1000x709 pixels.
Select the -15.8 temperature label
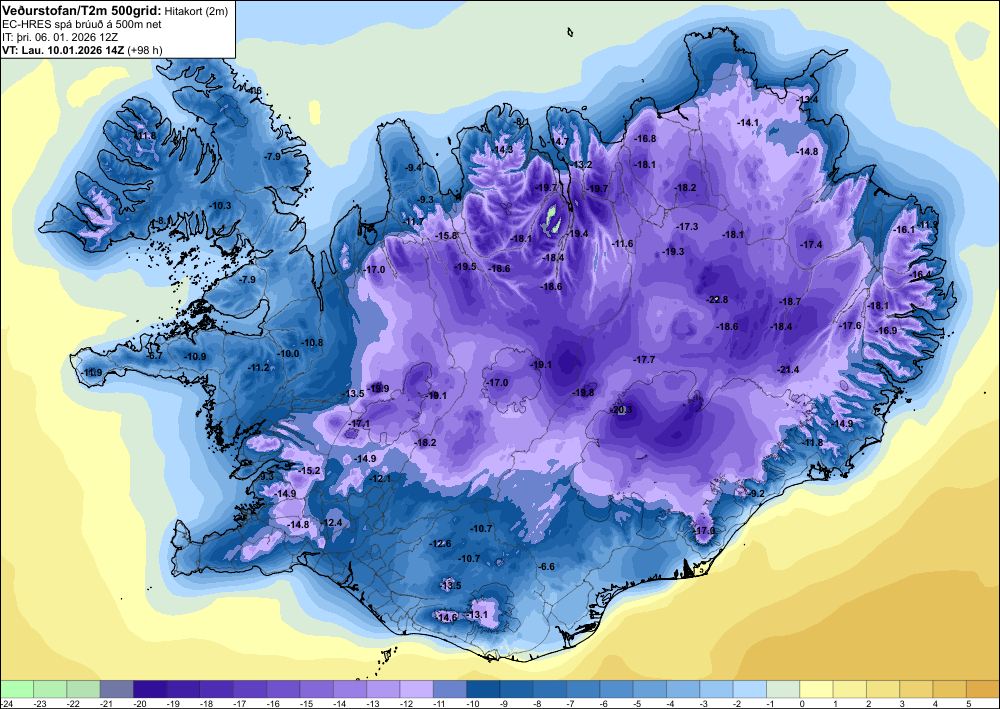[446, 236]
